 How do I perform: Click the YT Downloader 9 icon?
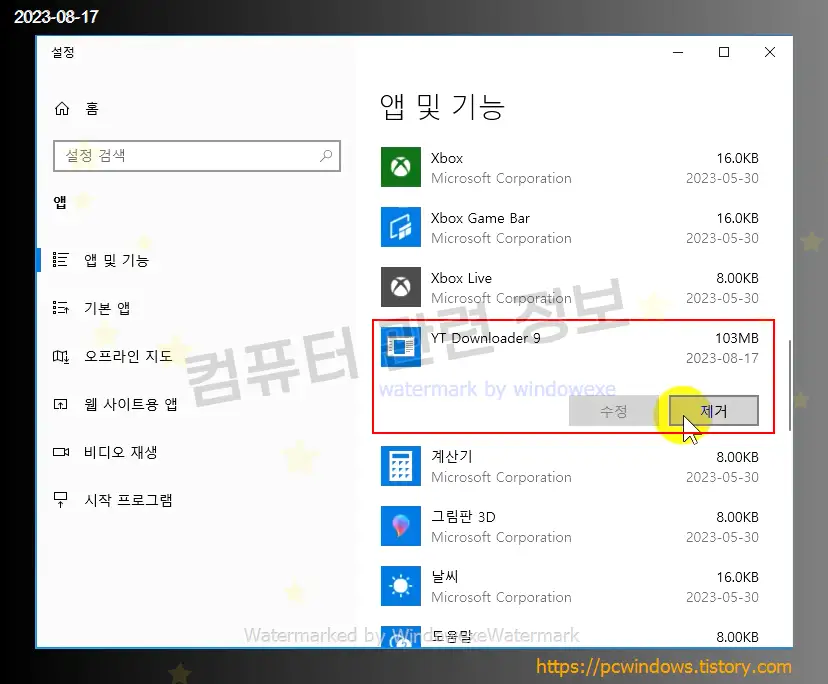point(401,347)
